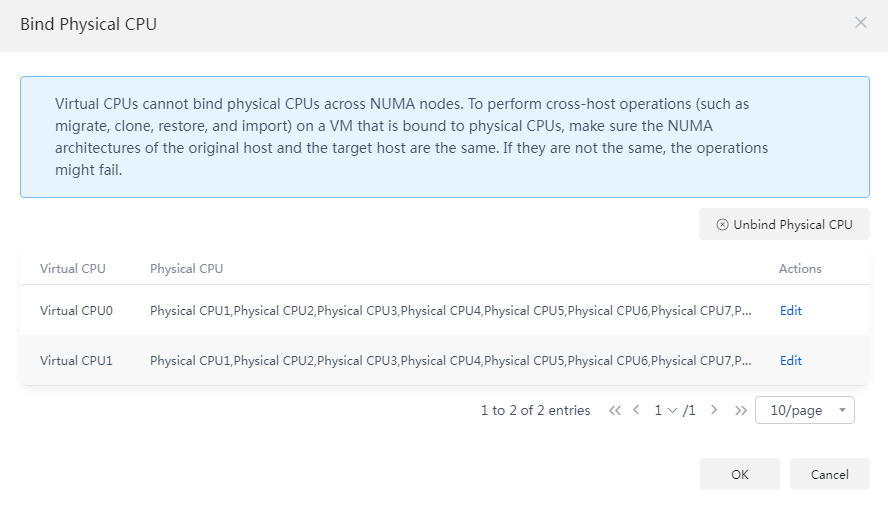Screen dimensions: 888x508
Task: Edit the Virtual CPU0 binding
Action: click(791, 310)
